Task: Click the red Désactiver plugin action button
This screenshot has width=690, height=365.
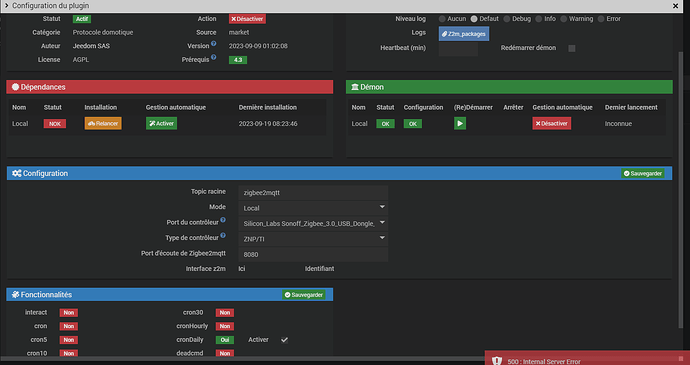Action: pos(247,19)
